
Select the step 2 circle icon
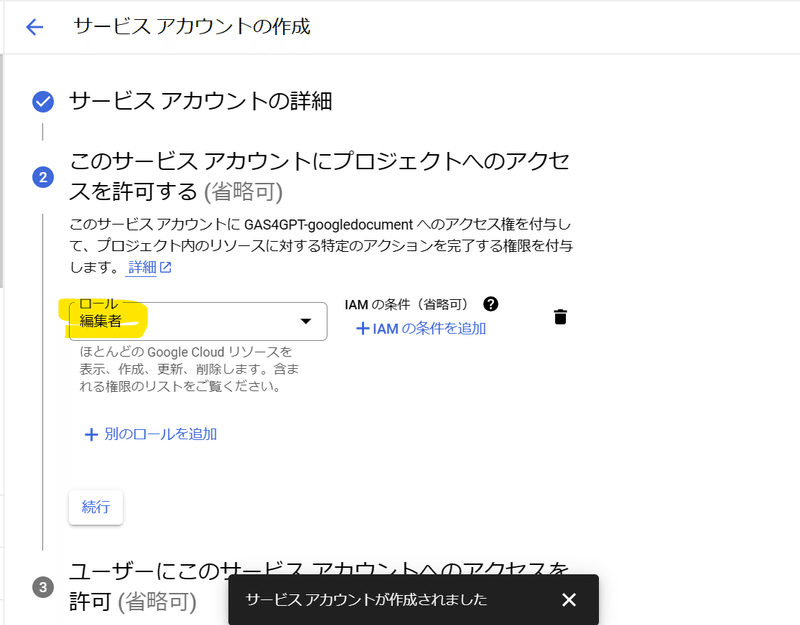pyautogui.click(x=43, y=177)
